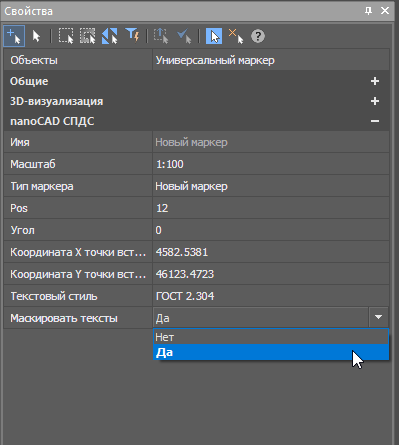Pin the Свойства panel
The width and height of the screenshot is (399, 445).
point(368,11)
